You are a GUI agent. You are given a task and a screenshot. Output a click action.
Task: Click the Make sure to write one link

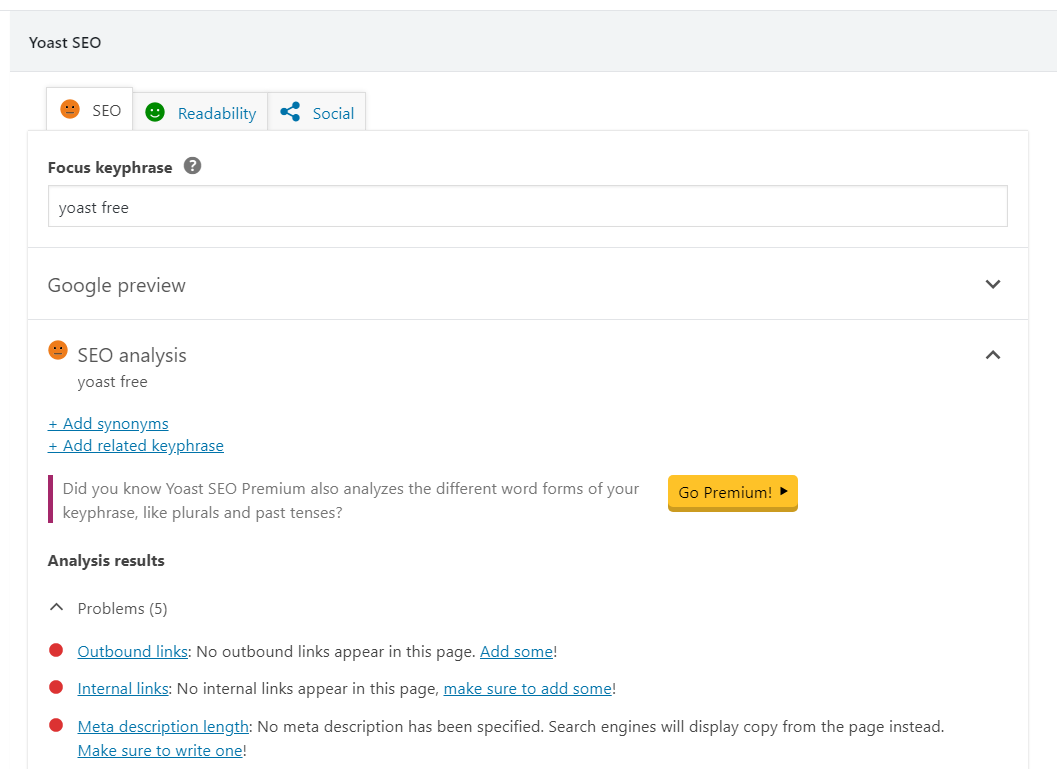coord(160,751)
